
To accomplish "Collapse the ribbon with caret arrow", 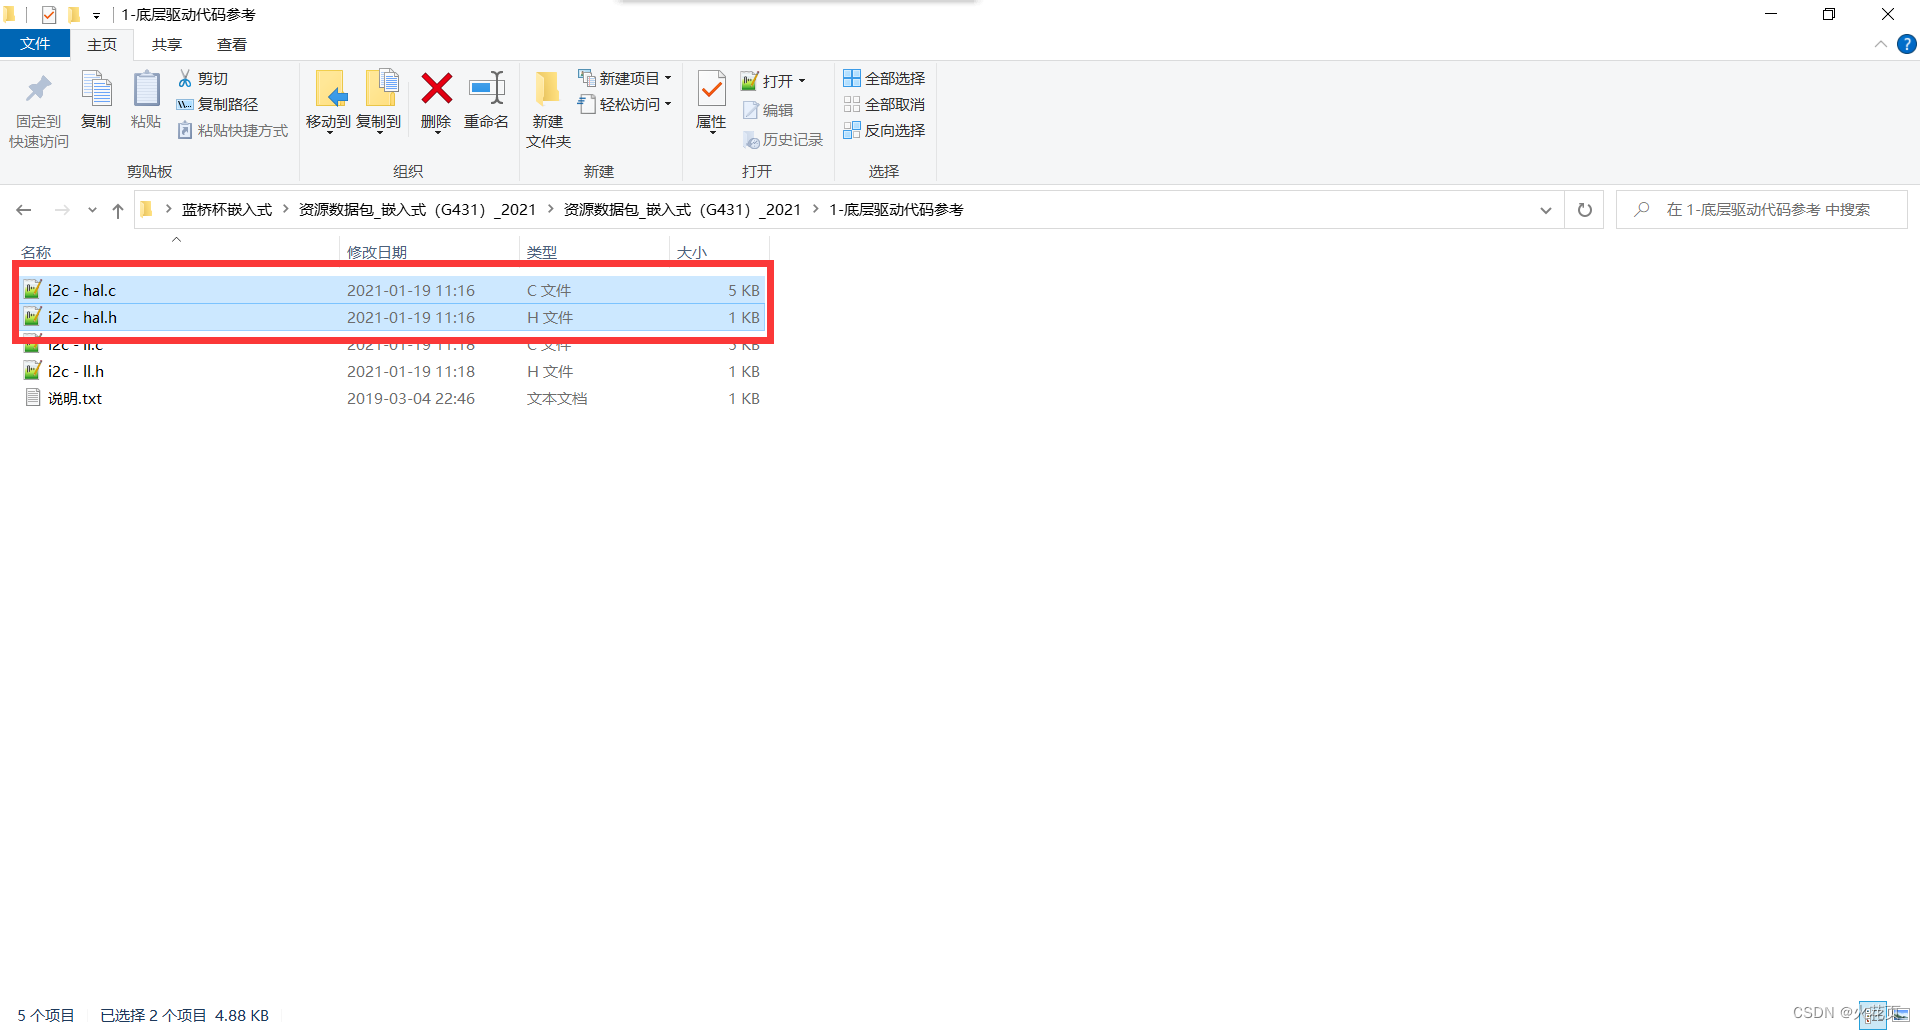I will tap(1880, 44).
